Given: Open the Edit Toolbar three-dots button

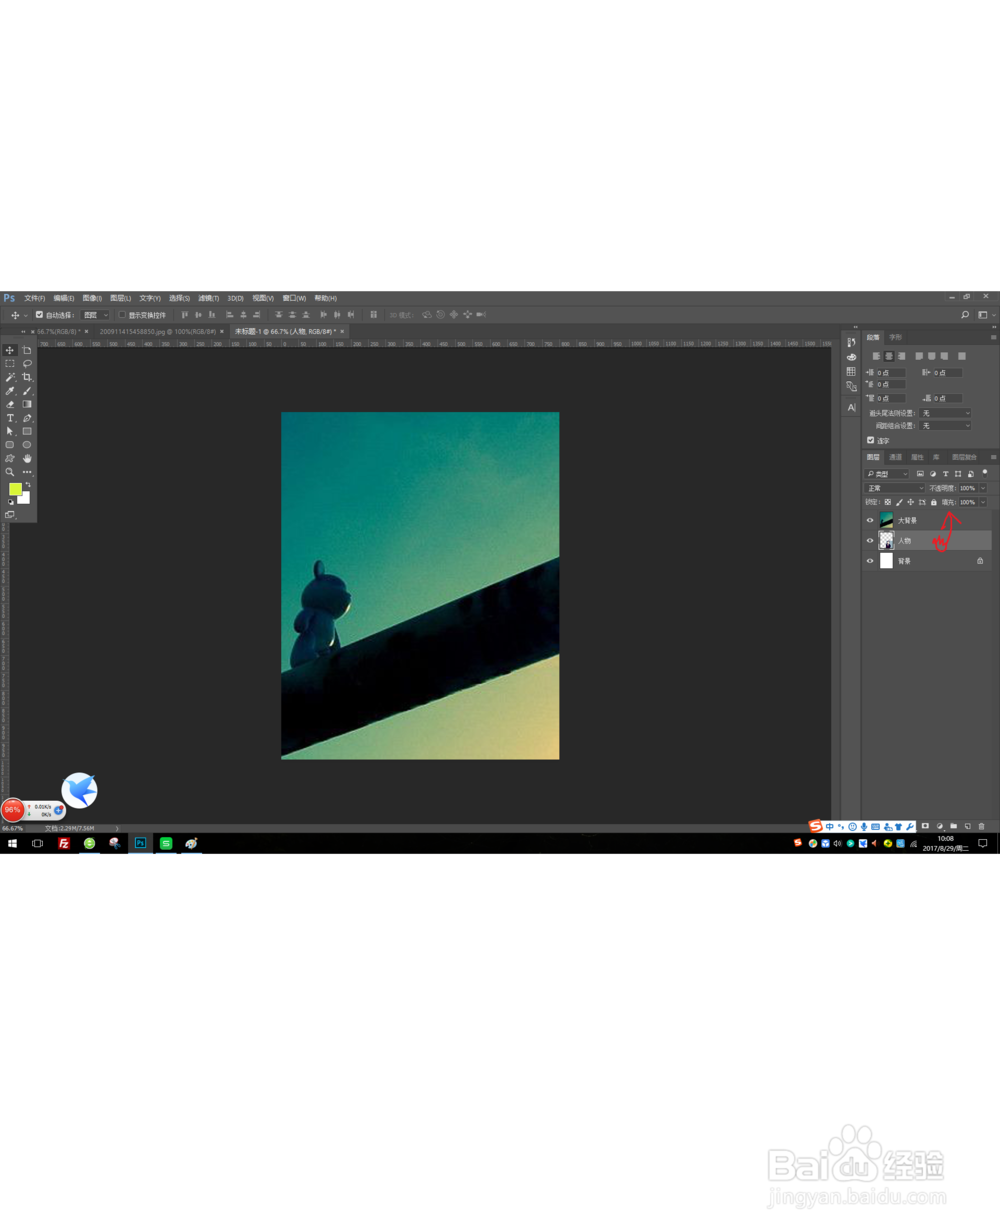Looking at the screenshot, I should 27,472.
